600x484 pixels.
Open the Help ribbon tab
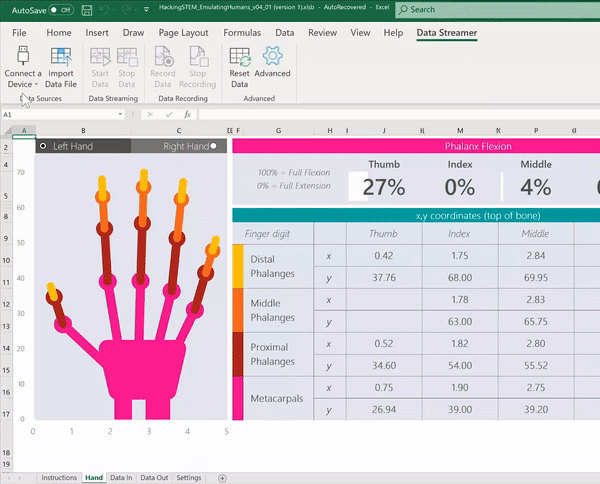click(393, 33)
